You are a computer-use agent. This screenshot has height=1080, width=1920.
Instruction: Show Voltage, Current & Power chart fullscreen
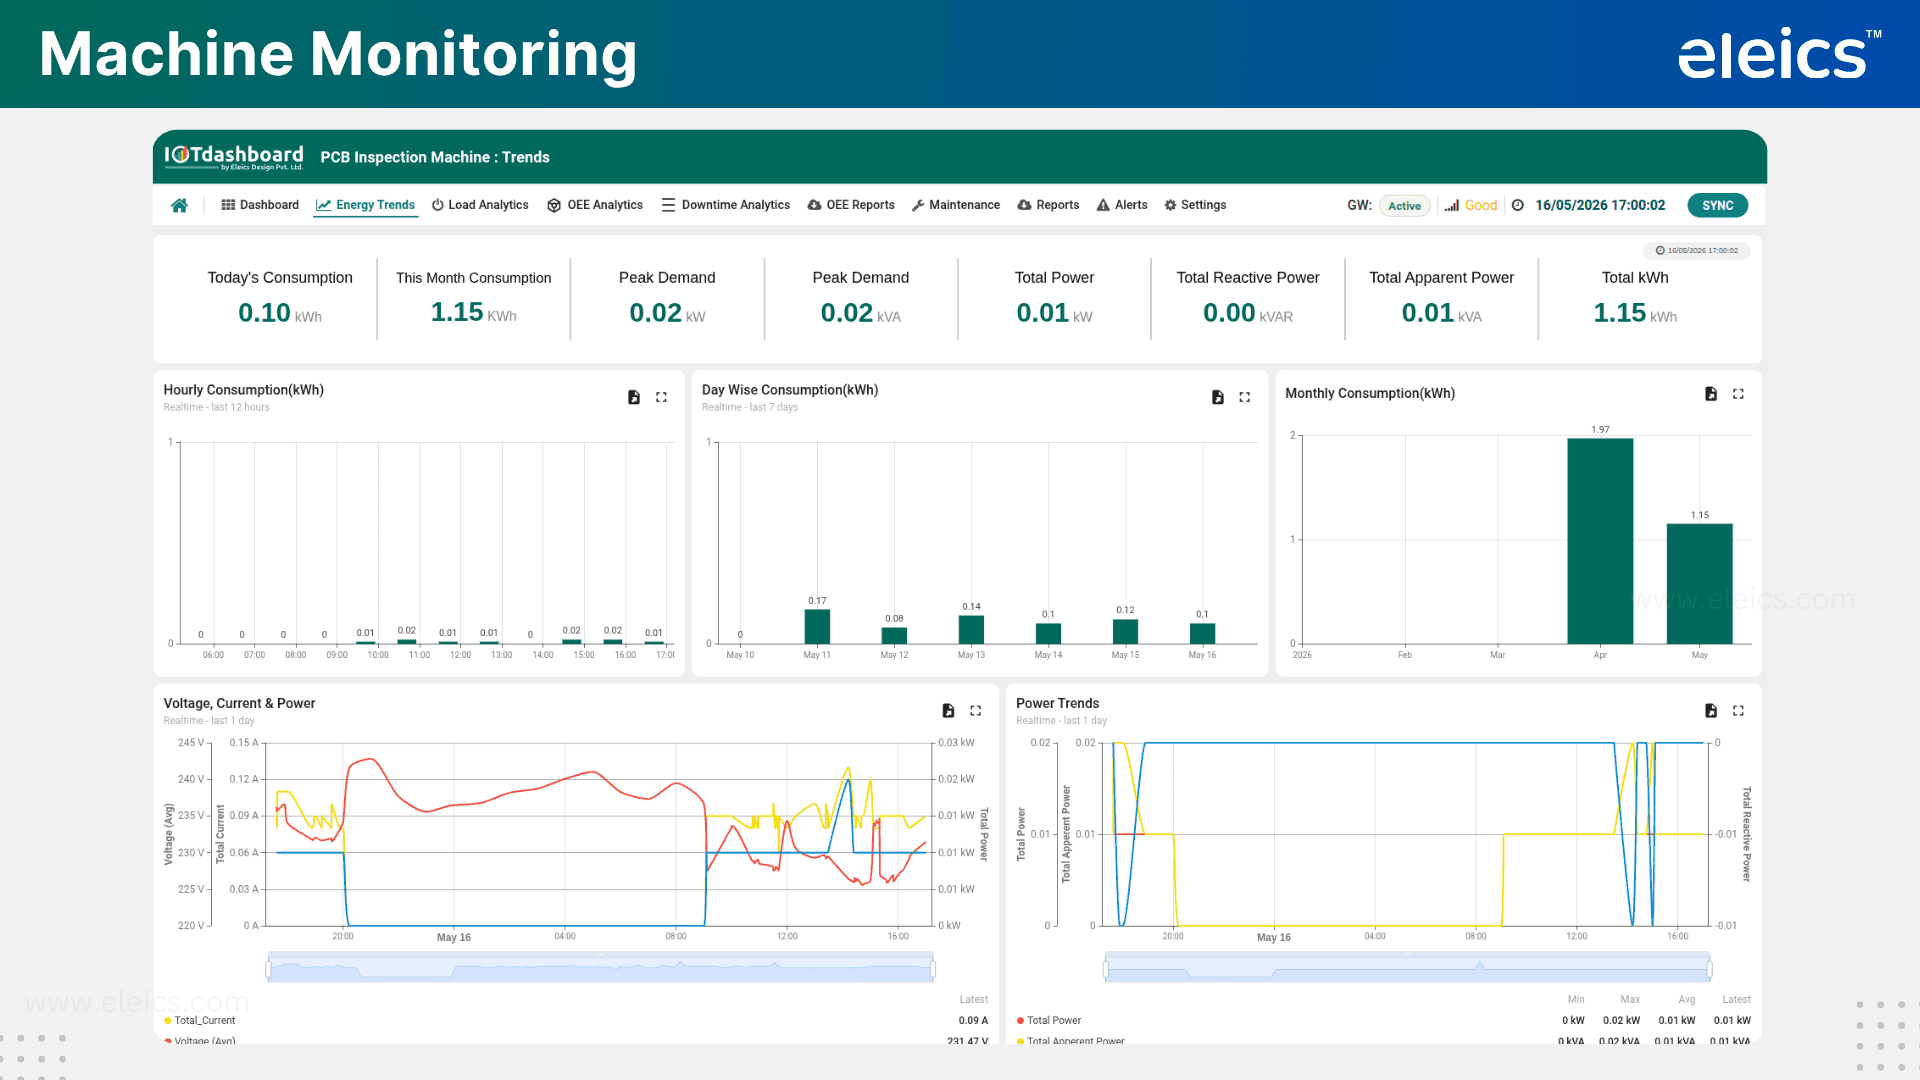[x=976, y=711]
